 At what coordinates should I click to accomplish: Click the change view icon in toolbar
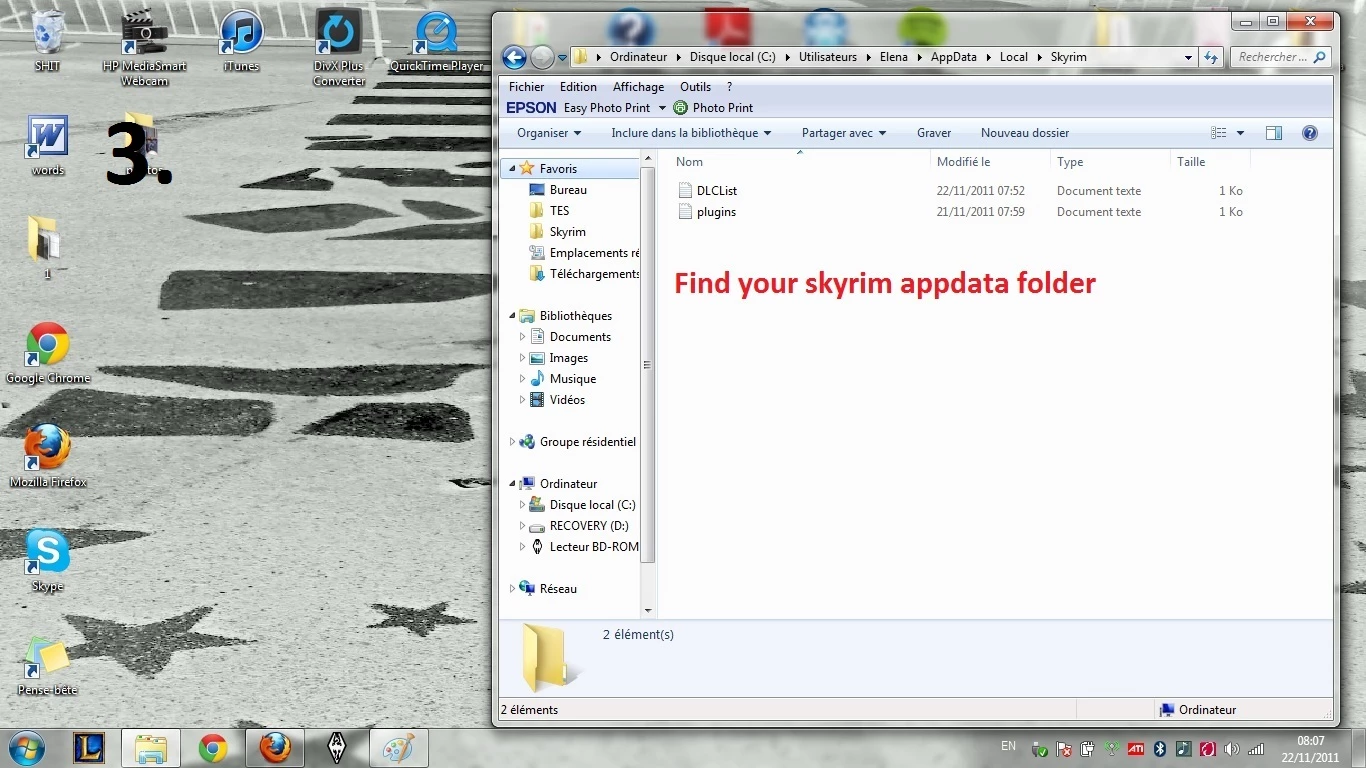pos(1218,133)
